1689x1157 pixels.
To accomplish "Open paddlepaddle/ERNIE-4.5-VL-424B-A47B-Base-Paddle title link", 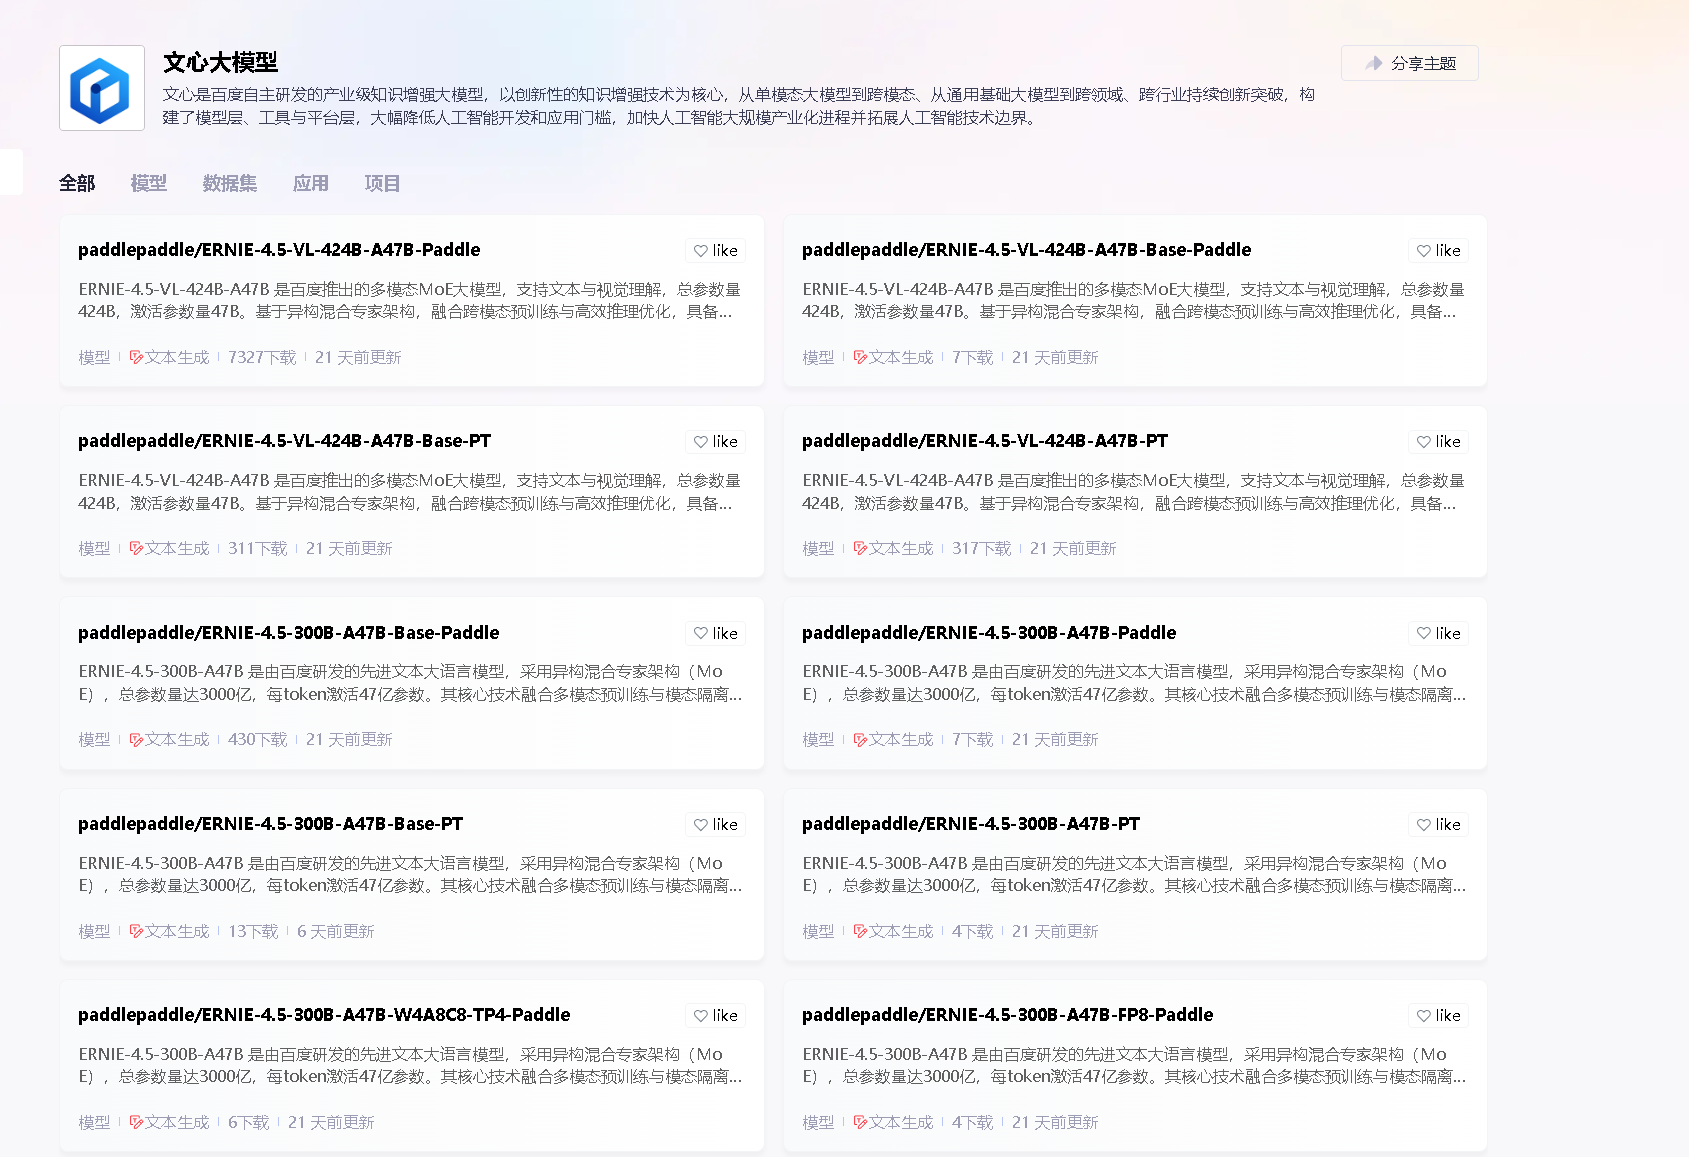I will (x=1027, y=250).
